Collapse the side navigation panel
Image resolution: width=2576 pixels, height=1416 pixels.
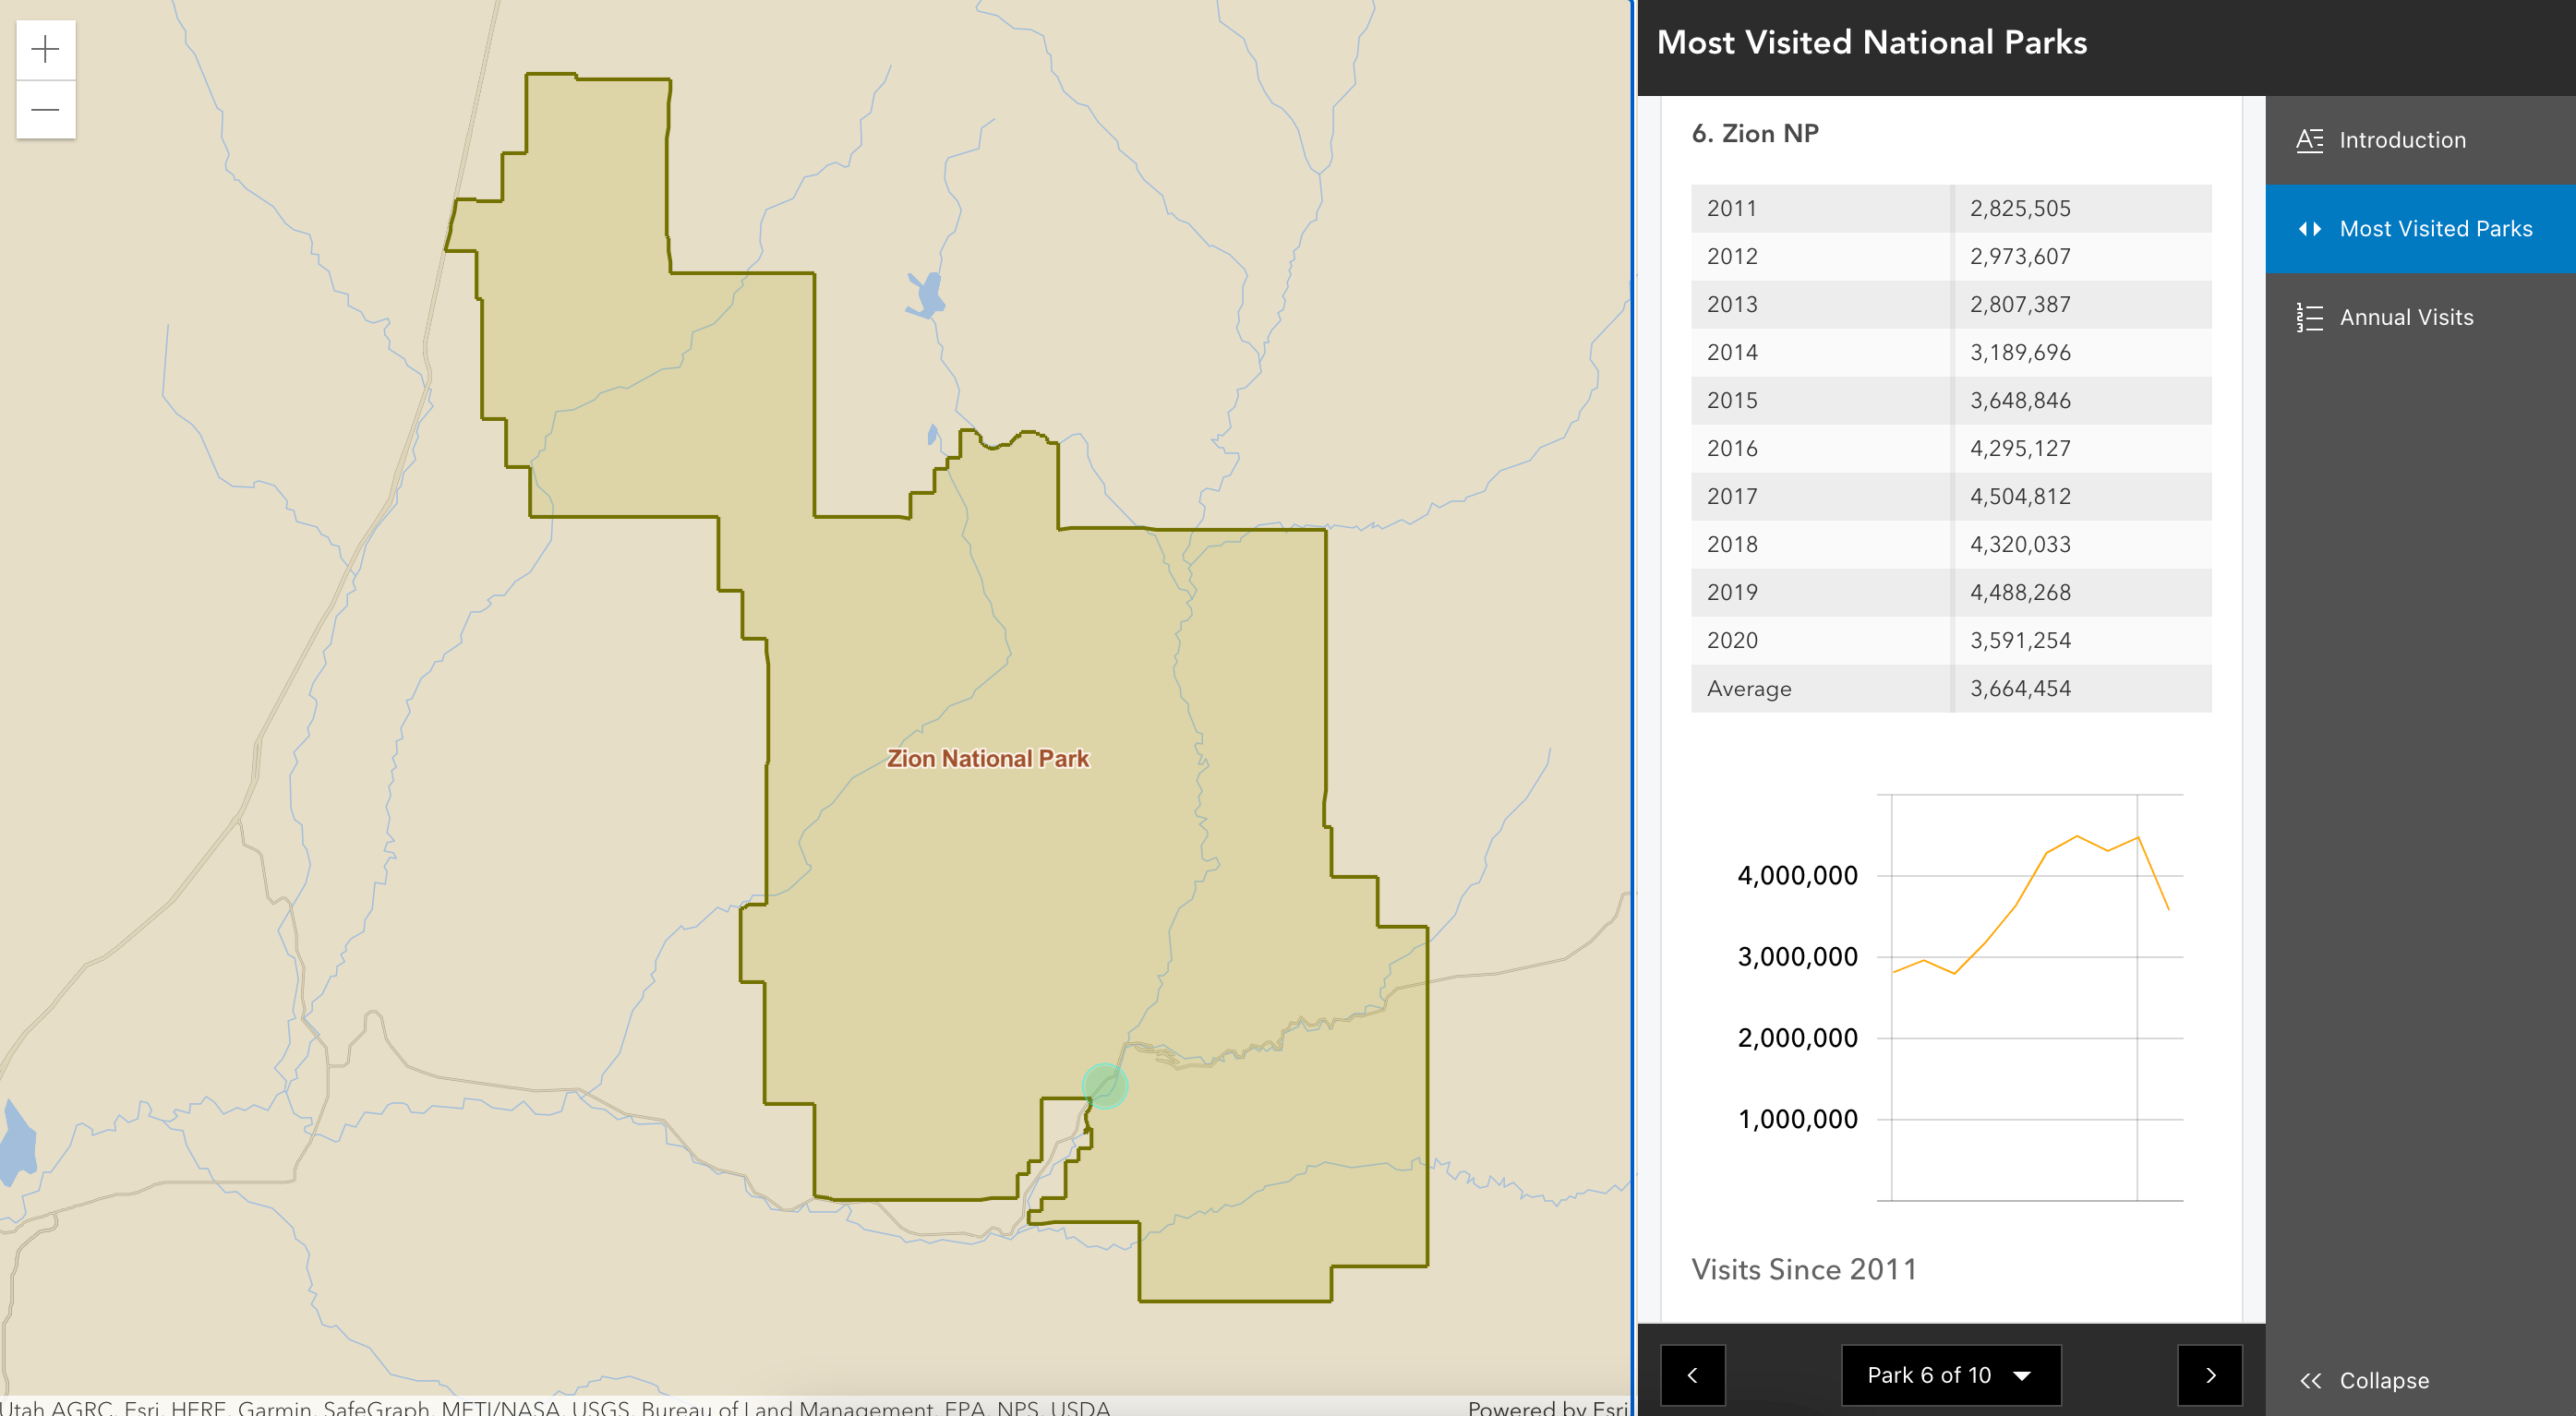[x=2384, y=1380]
